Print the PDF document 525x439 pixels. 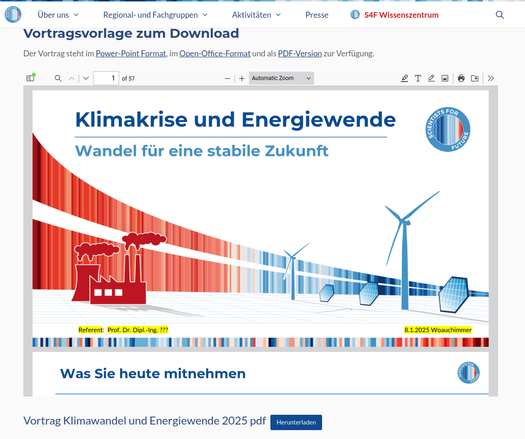point(461,78)
